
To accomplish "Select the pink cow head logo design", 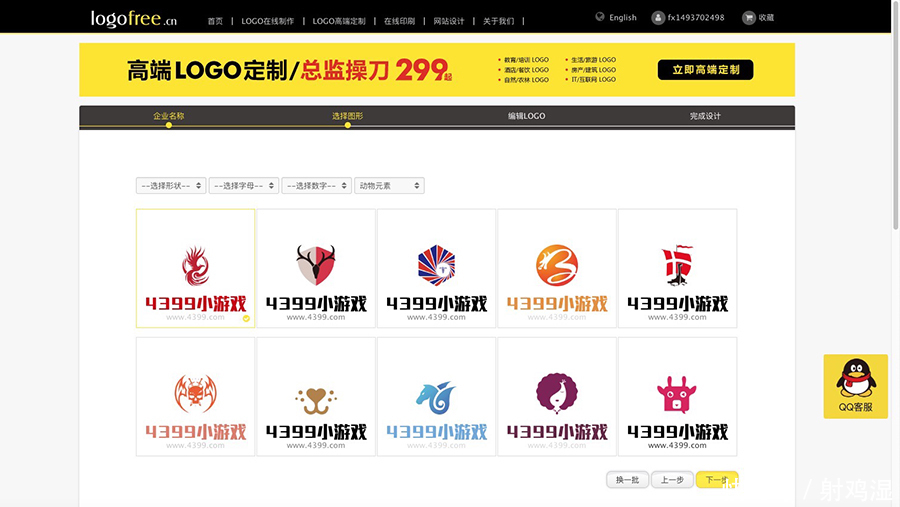I will coord(677,397).
